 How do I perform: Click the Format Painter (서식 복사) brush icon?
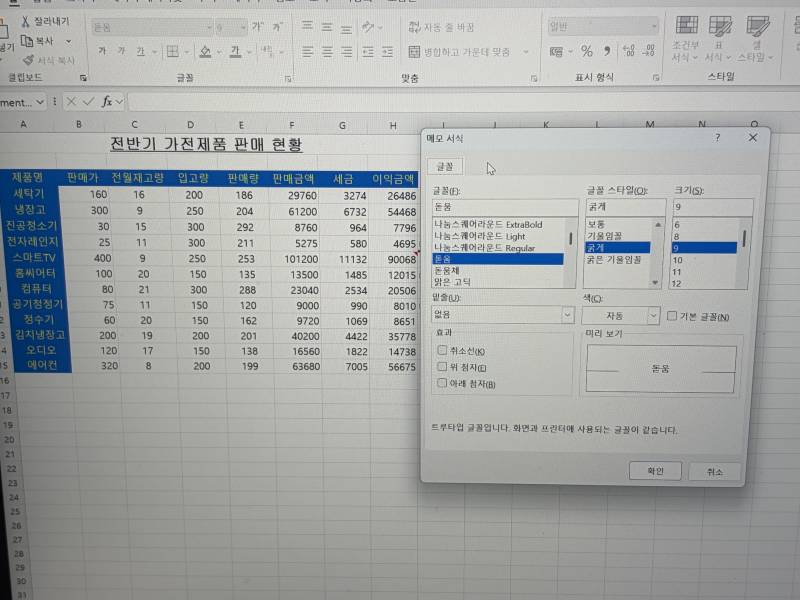click(28, 60)
